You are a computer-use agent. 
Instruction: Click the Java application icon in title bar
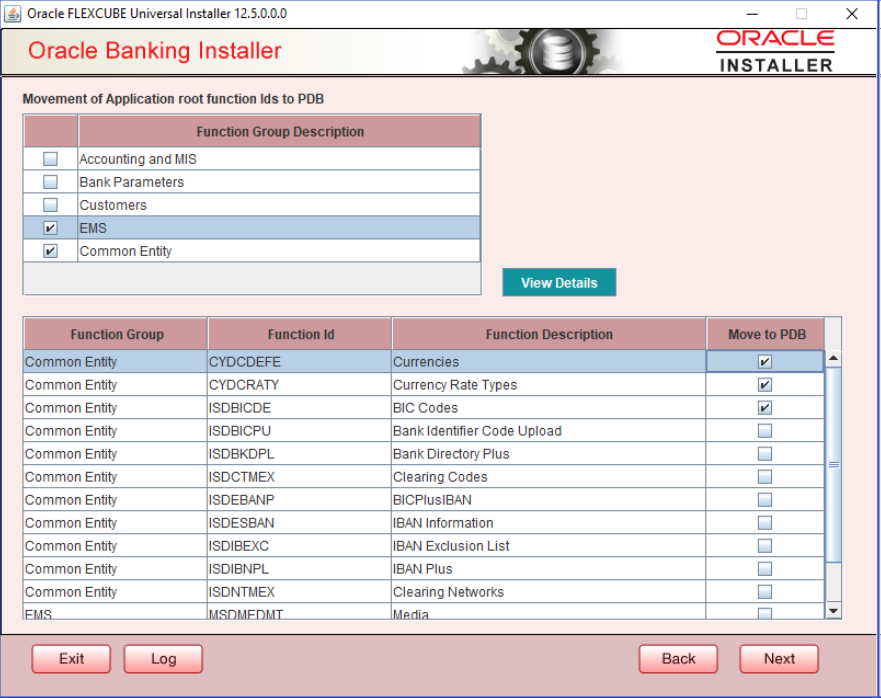pyautogui.click(x=12, y=13)
